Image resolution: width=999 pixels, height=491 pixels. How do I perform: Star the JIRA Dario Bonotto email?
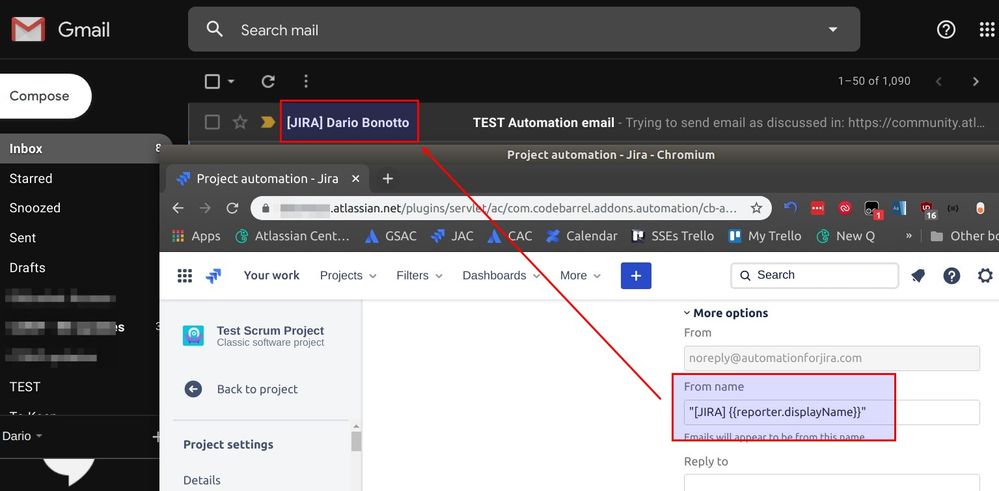[x=240, y=122]
